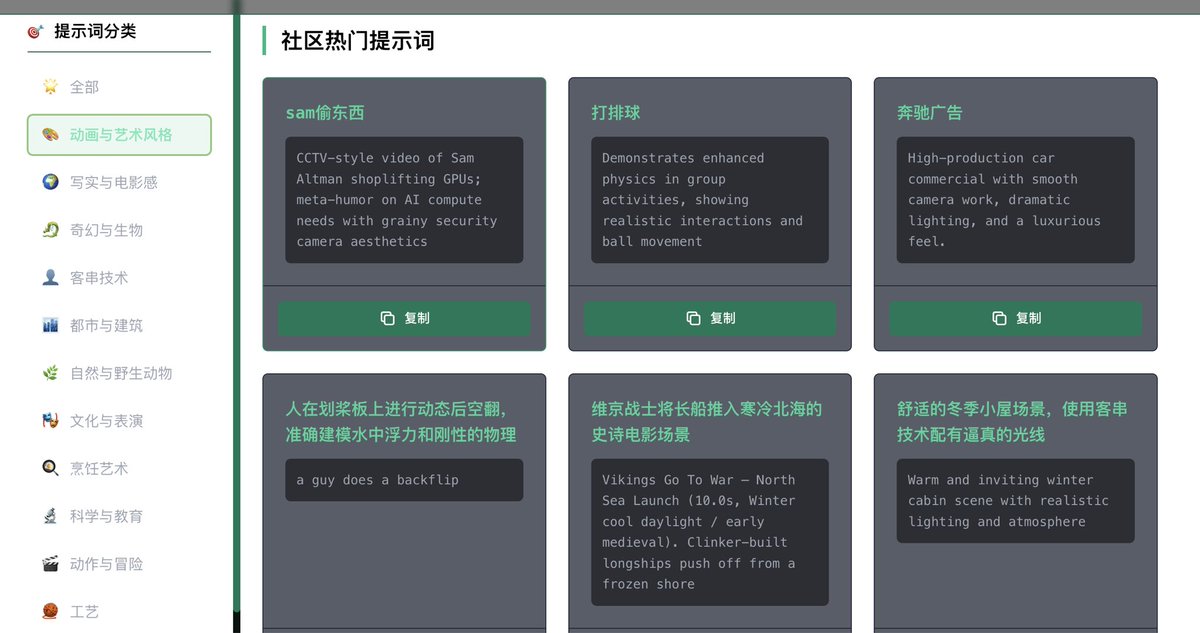This screenshot has height=633, width=1200.
Task: Click the 打排球 card title
Action: coord(616,113)
